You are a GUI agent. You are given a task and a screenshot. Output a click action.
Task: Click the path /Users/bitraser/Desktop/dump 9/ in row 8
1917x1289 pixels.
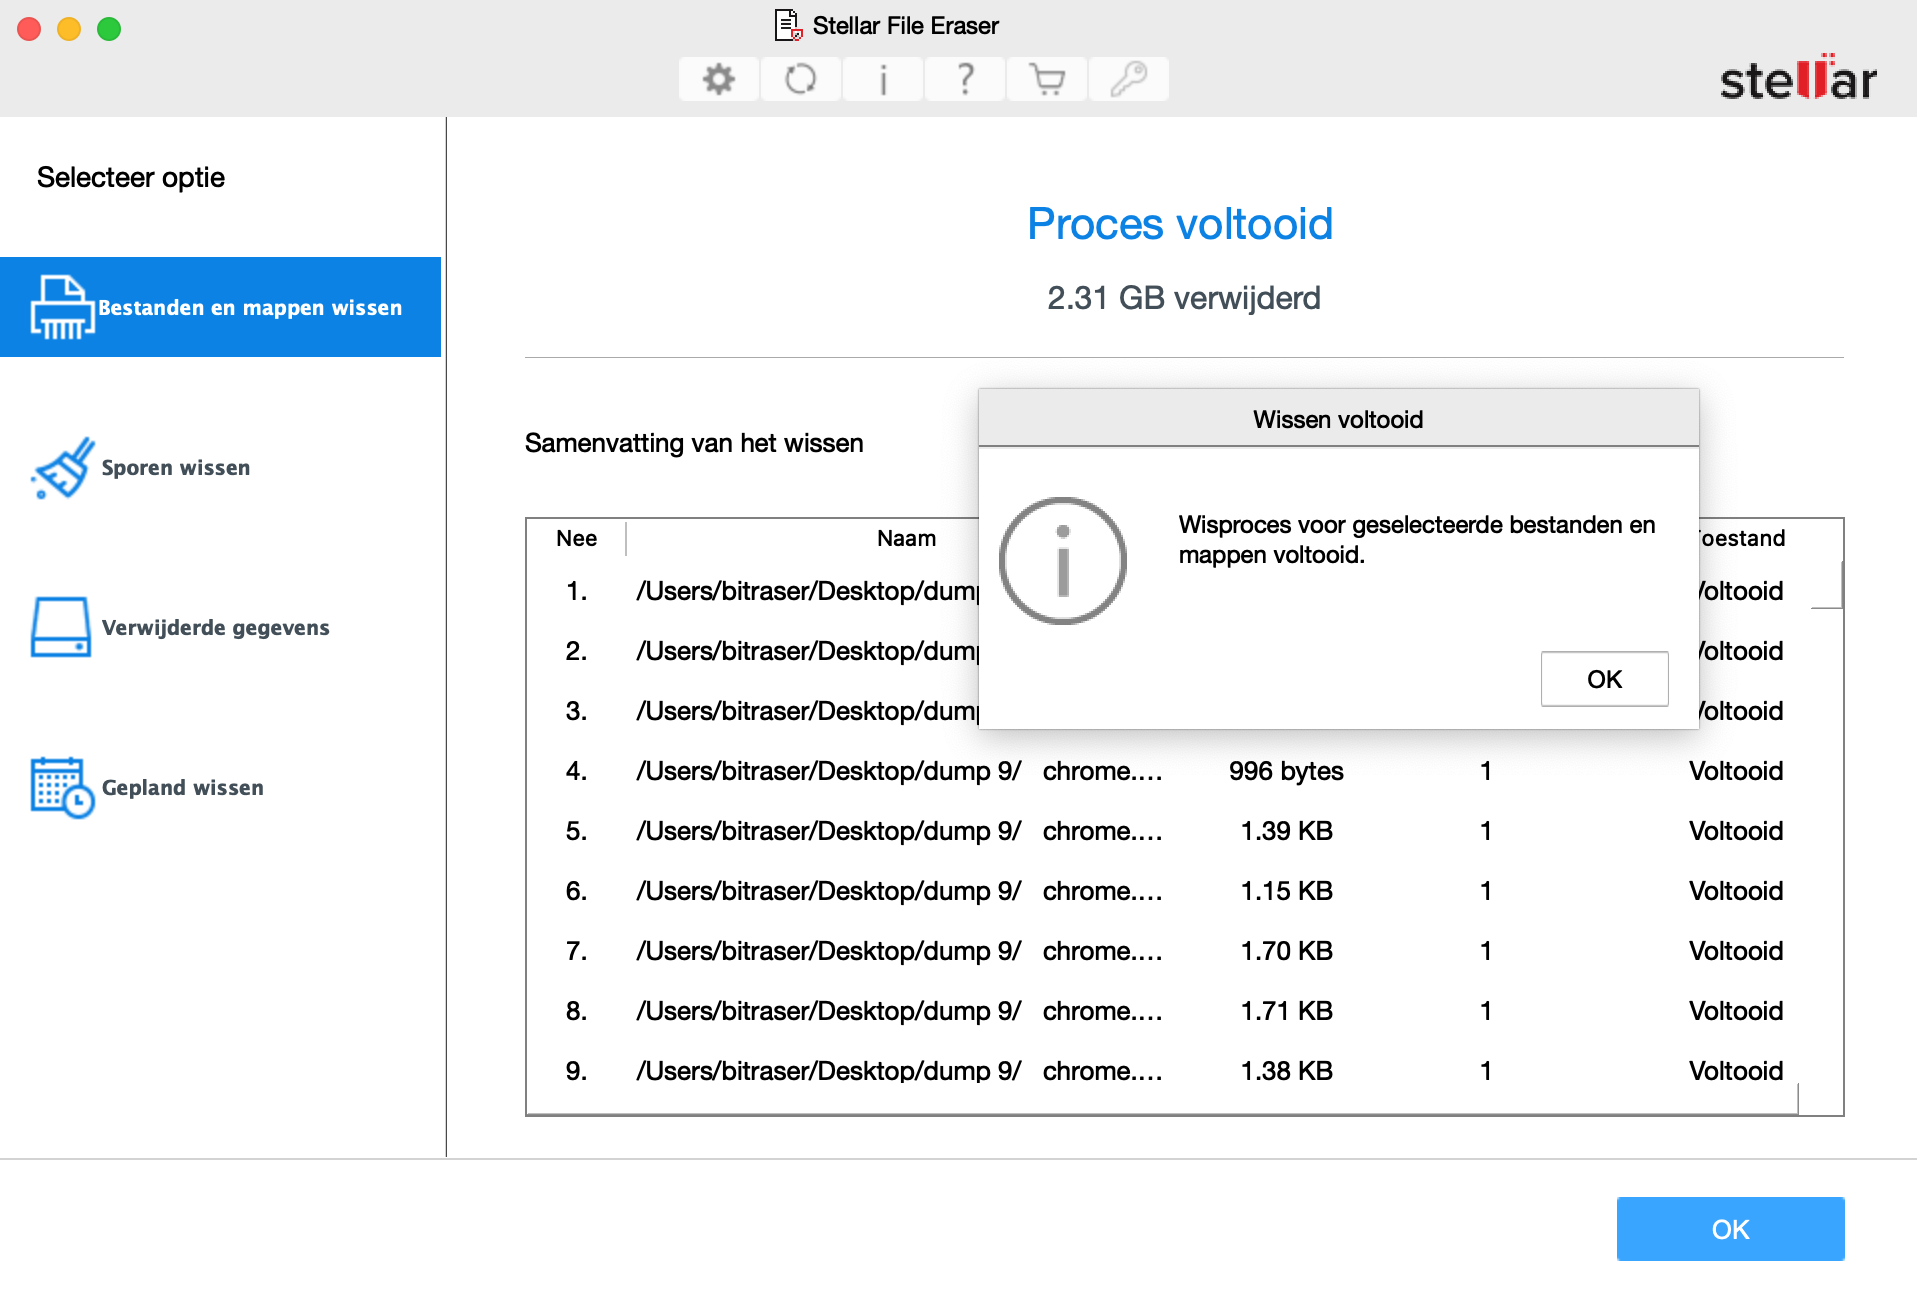829,1011
